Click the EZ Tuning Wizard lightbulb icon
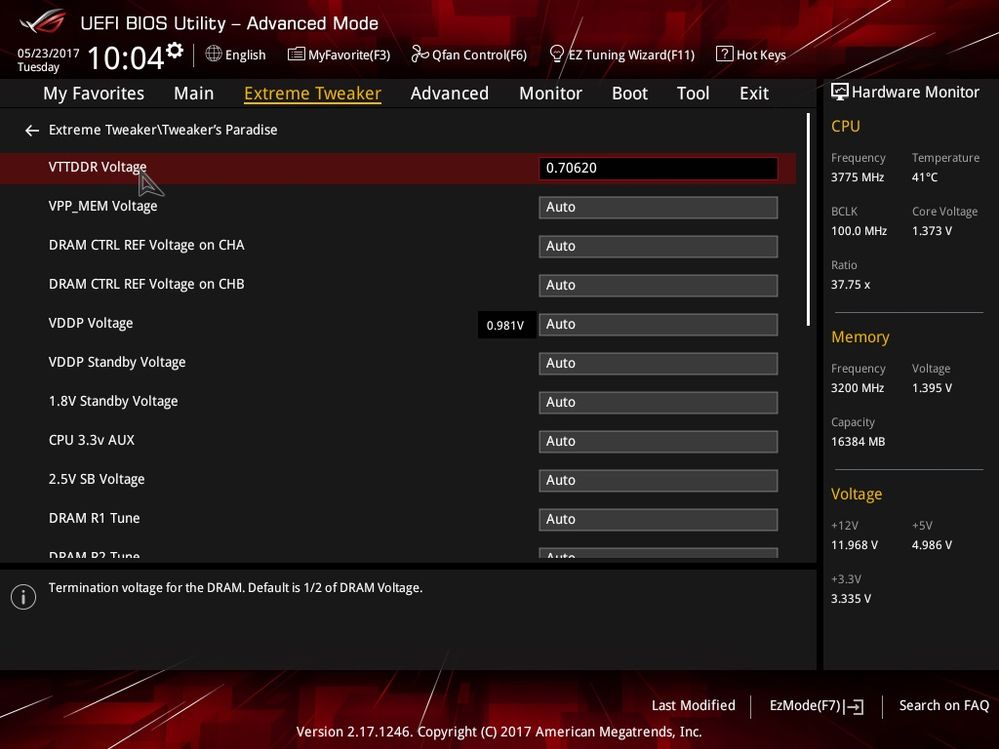The width and height of the screenshot is (999, 749). (556, 54)
